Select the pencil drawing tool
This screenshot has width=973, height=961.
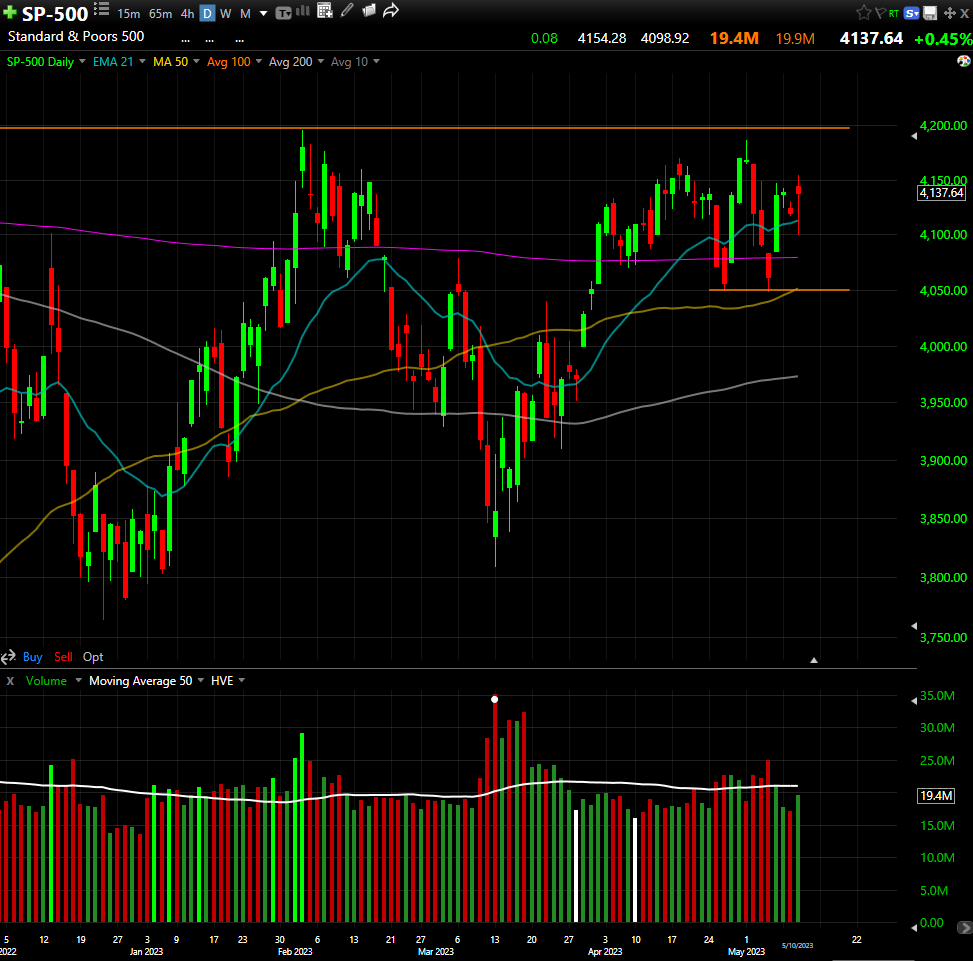[x=348, y=10]
